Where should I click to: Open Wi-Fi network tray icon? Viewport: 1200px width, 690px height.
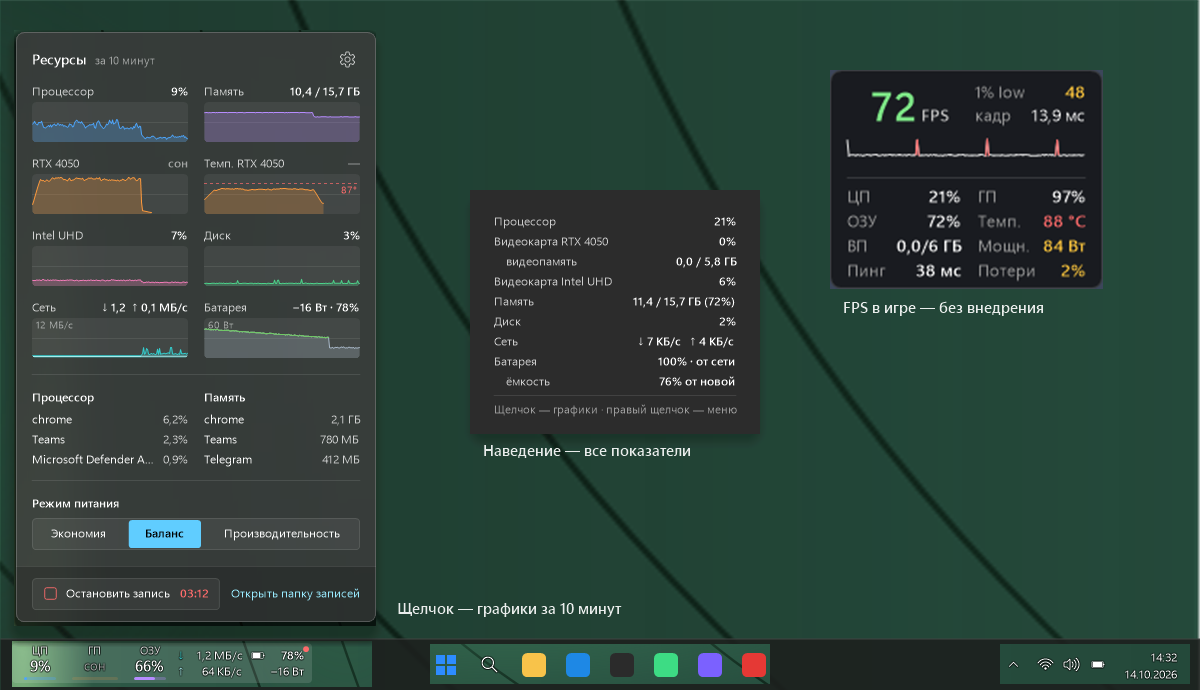click(1045, 664)
